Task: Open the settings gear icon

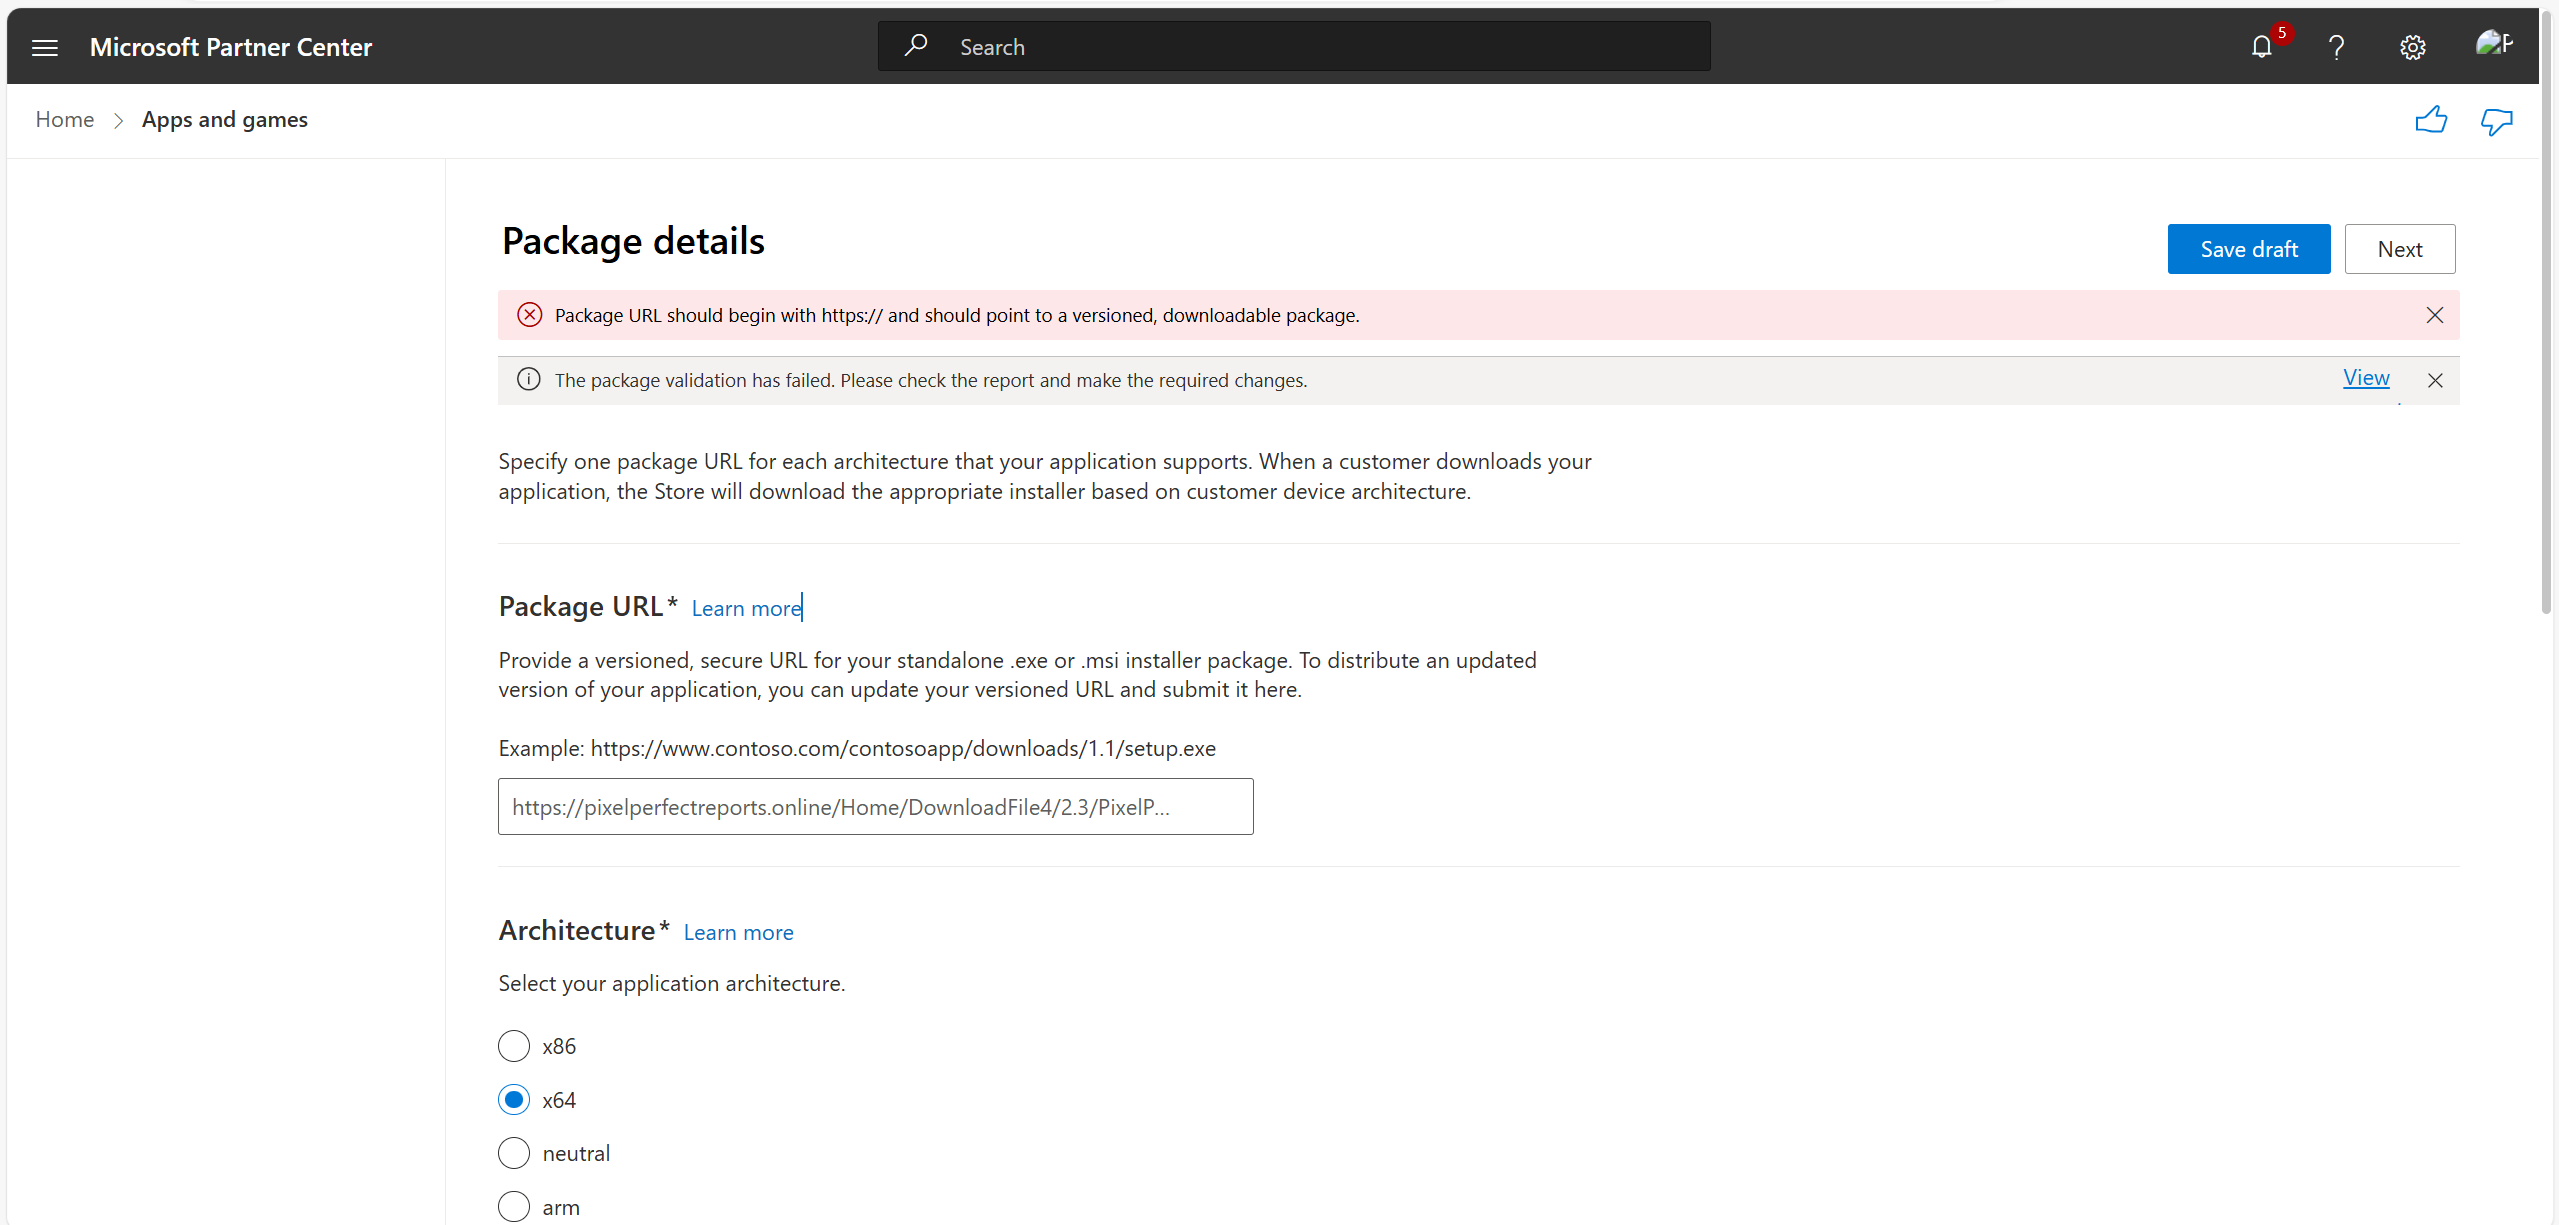Action: coord(2412,47)
